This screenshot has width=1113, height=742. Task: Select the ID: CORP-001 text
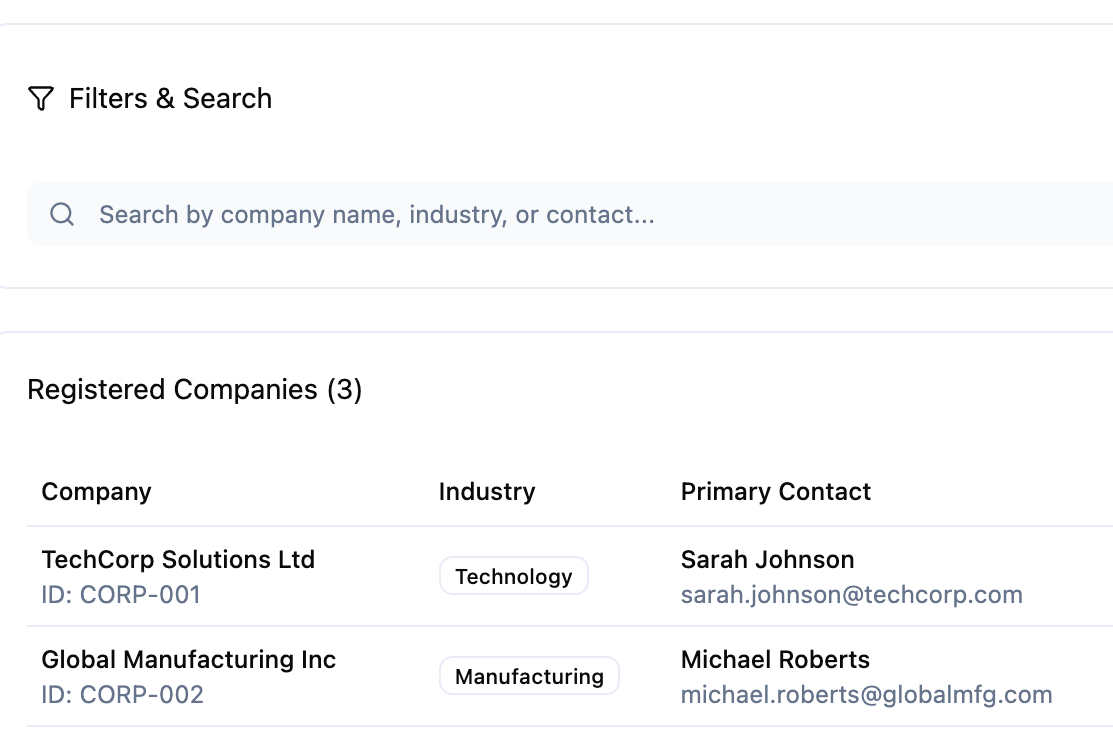pos(121,594)
